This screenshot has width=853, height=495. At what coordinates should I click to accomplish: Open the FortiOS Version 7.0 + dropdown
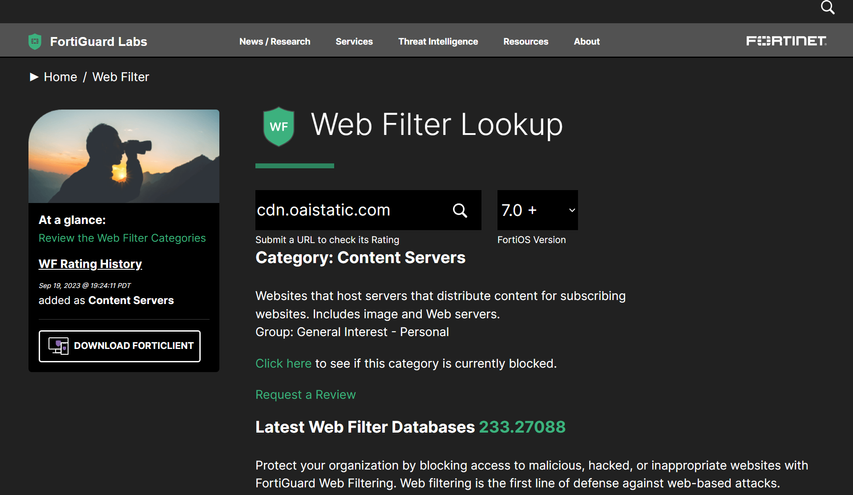pos(537,210)
